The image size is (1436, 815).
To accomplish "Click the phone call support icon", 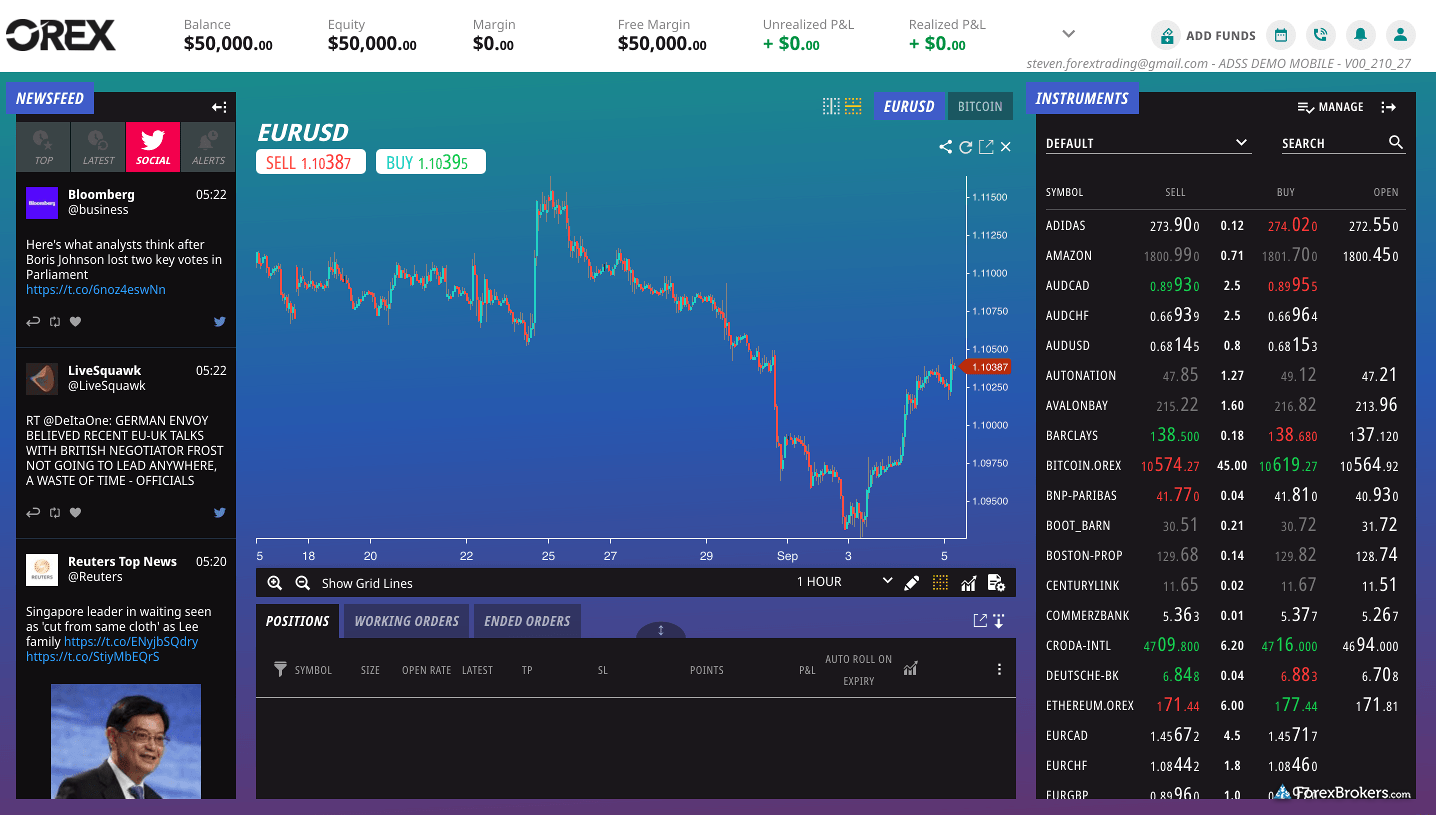I will 1321,35.
